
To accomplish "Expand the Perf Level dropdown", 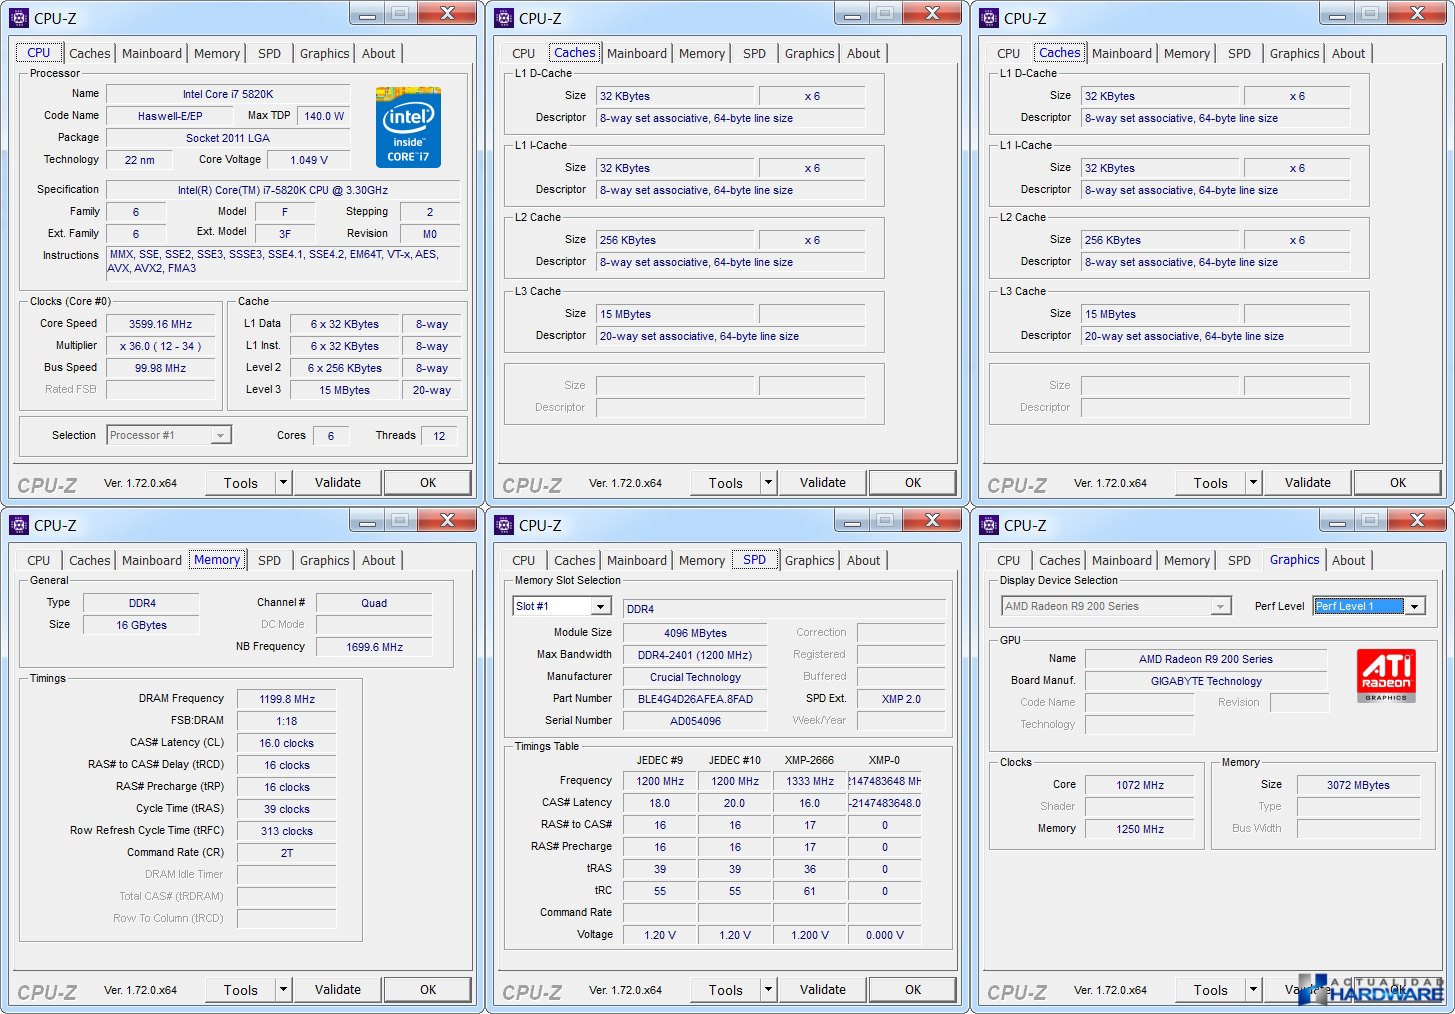I will click(x=1414, y=607).
